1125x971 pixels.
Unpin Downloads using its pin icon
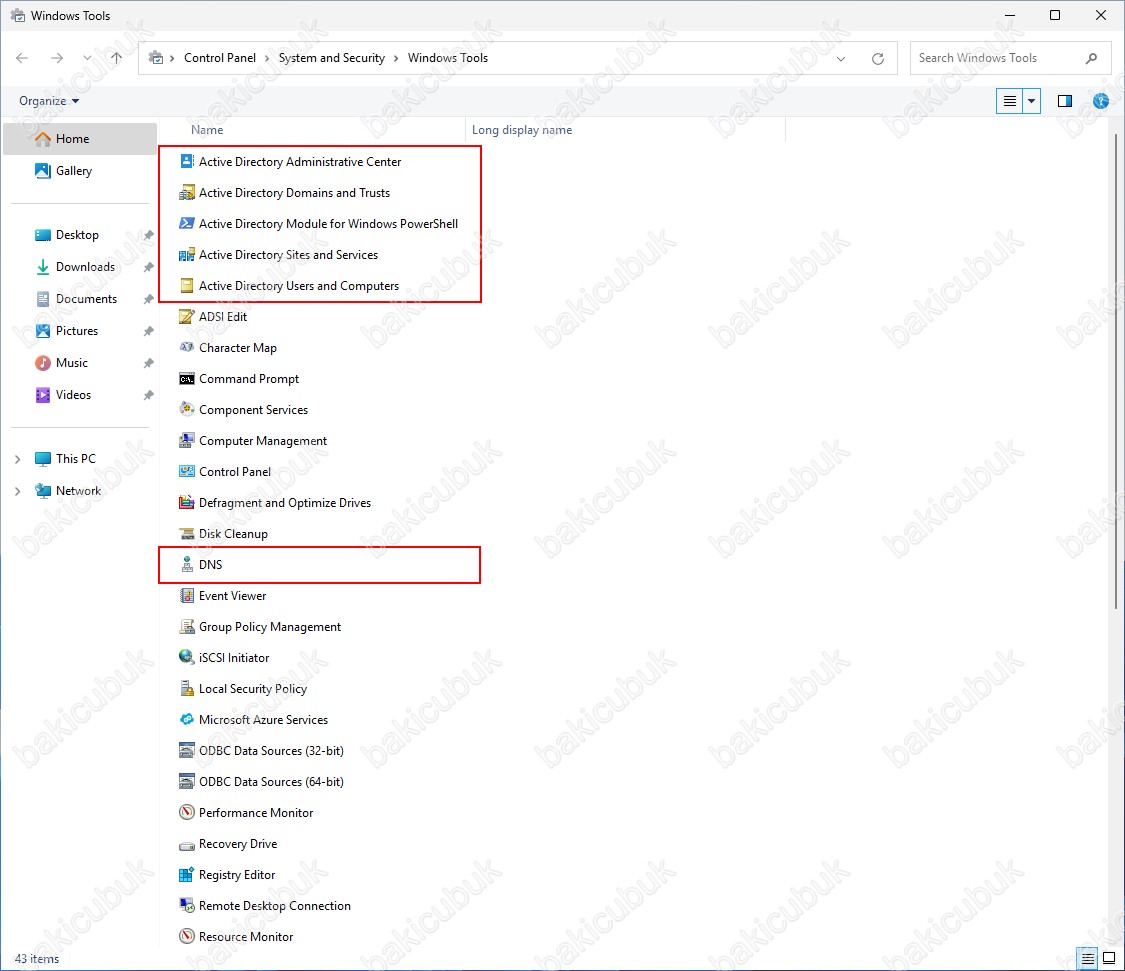point(149,267)
